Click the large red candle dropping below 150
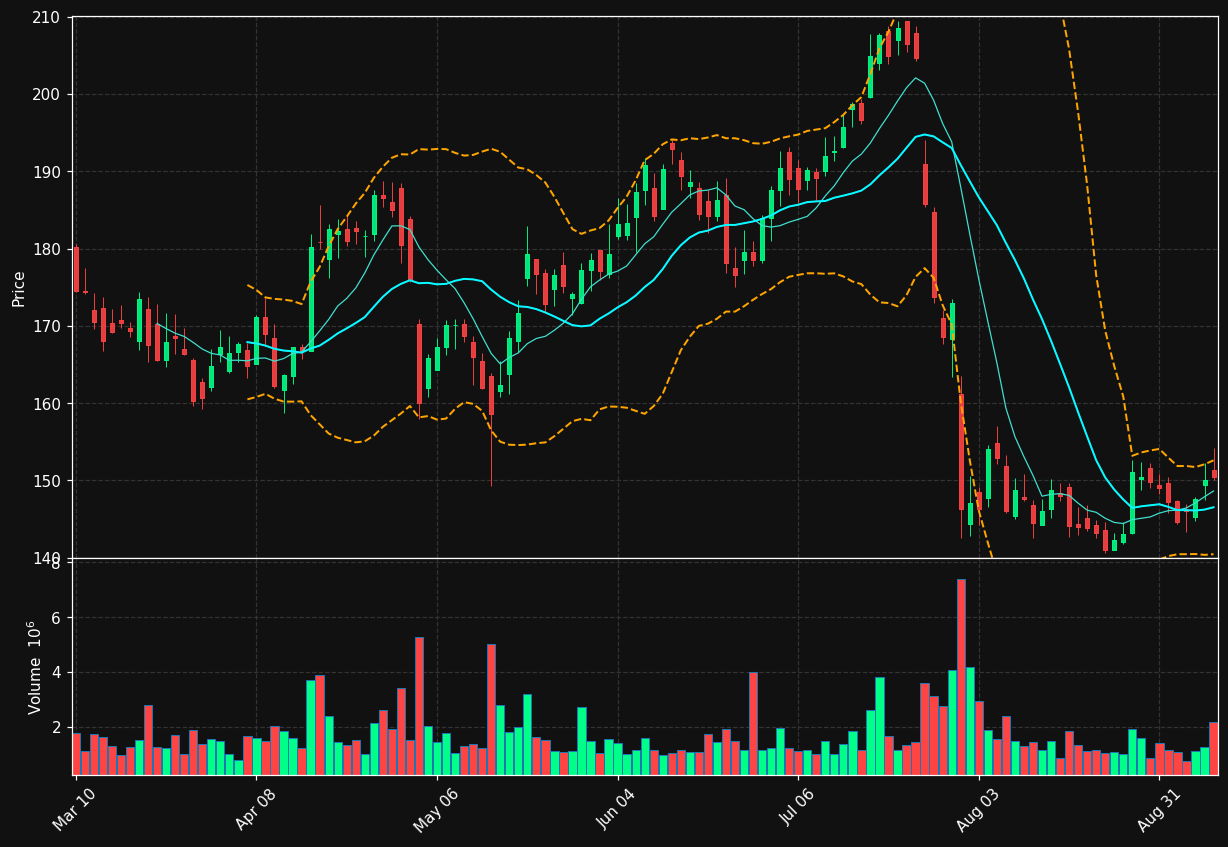 (961, 452)
